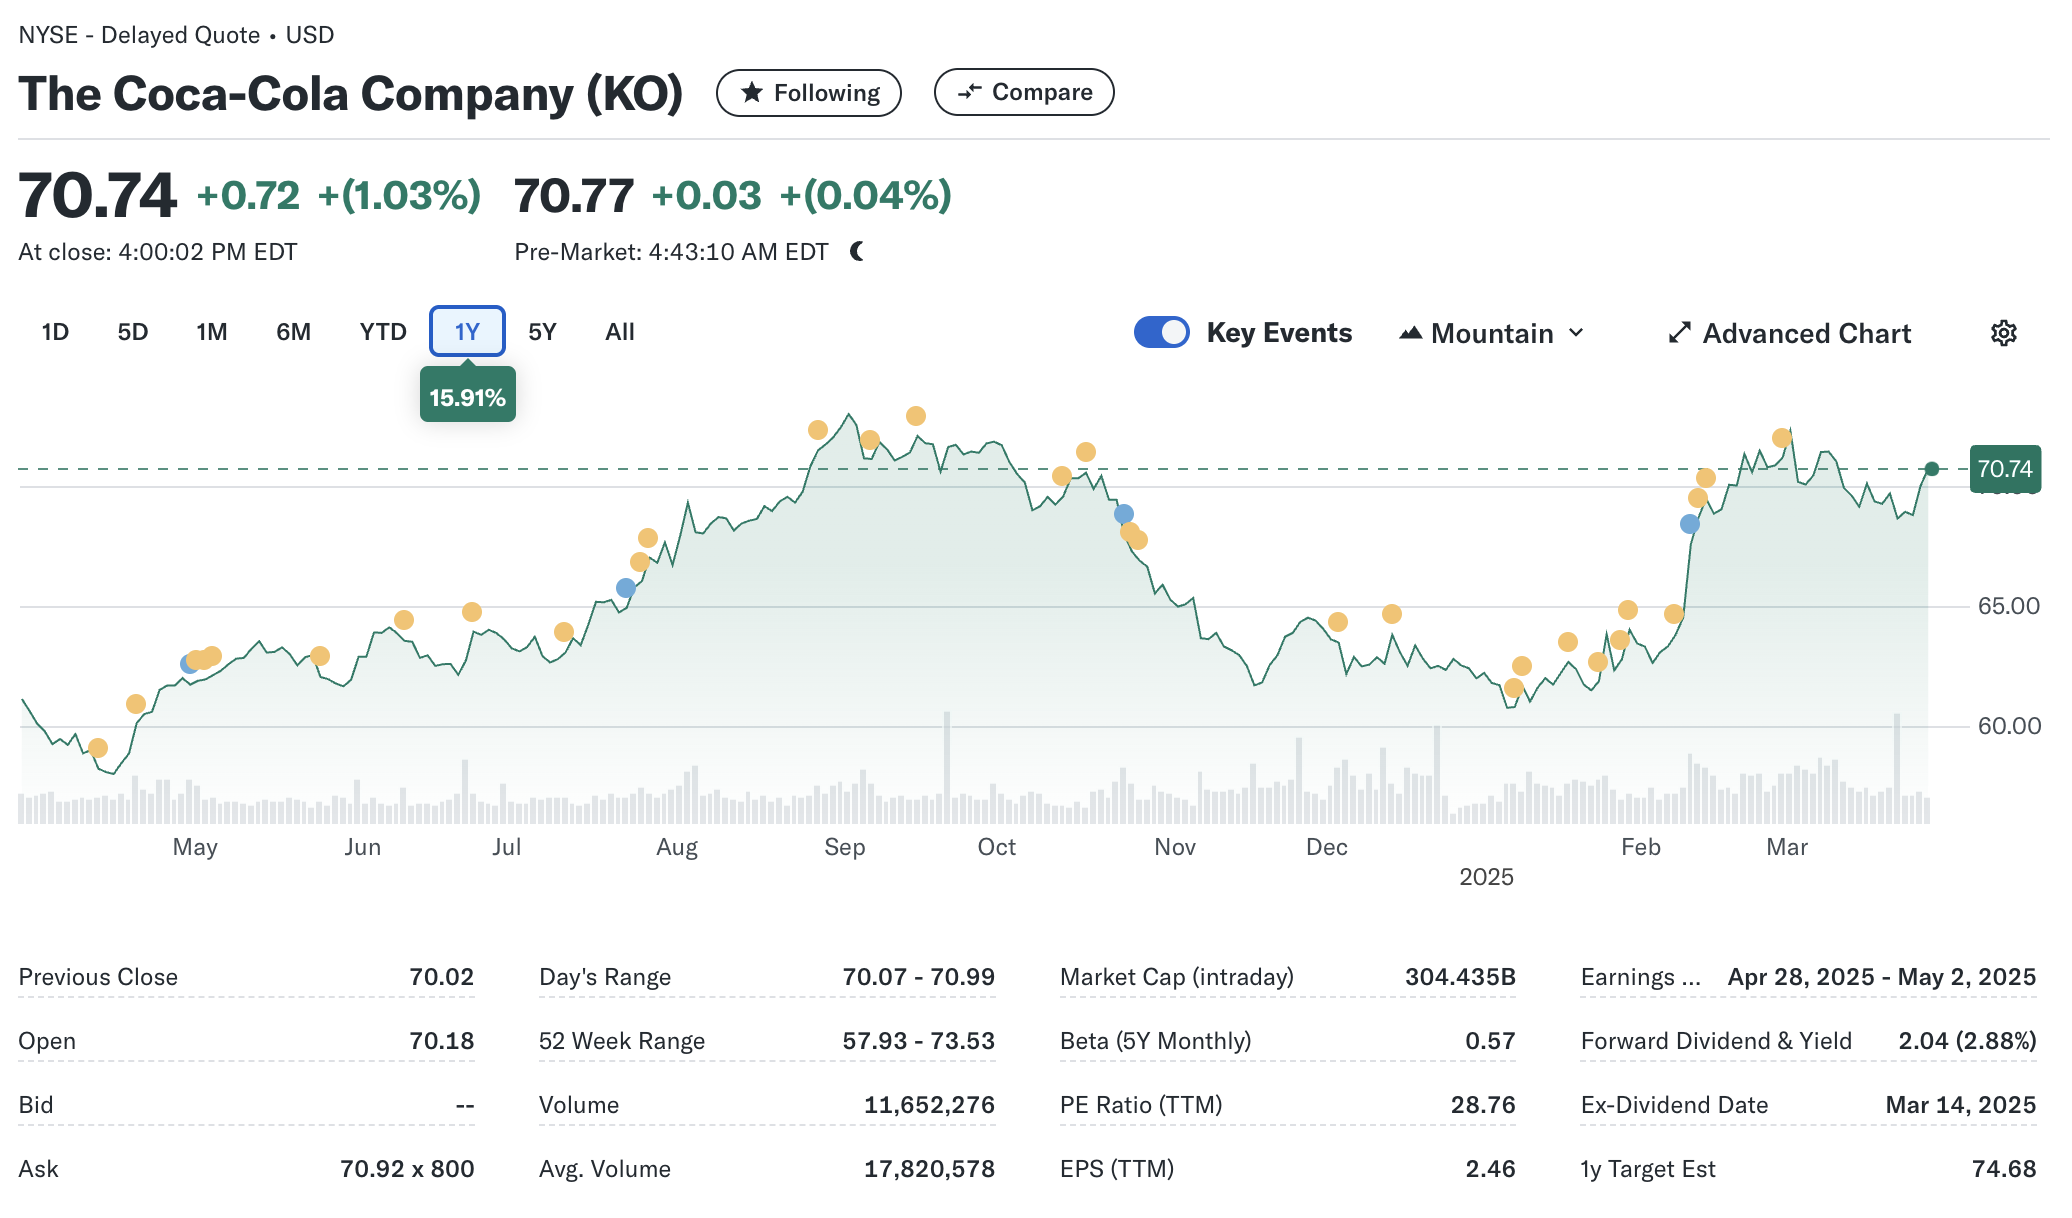The height and width of the screenshot is (1218, 2072).
Task: Click the Compare arrows icon
Action: coord(969,92)
